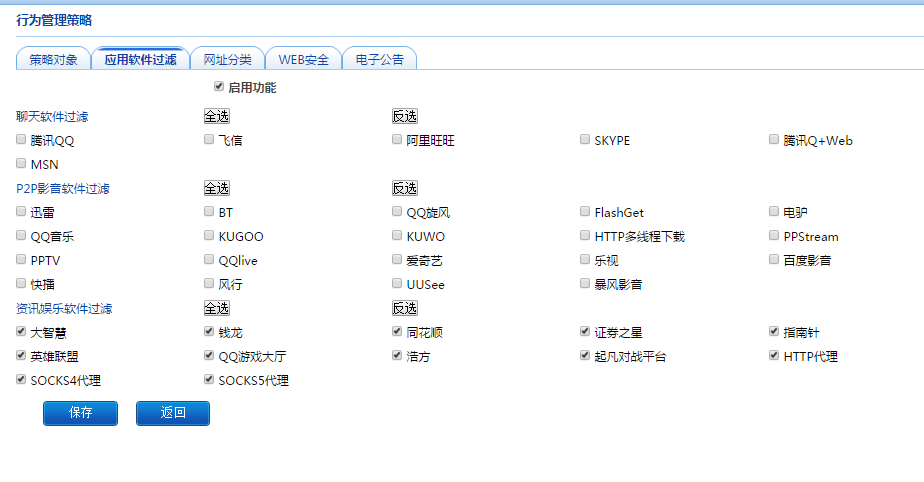Check the PPTV checkbox
The image size is (924, 482).
coord(21,259)
